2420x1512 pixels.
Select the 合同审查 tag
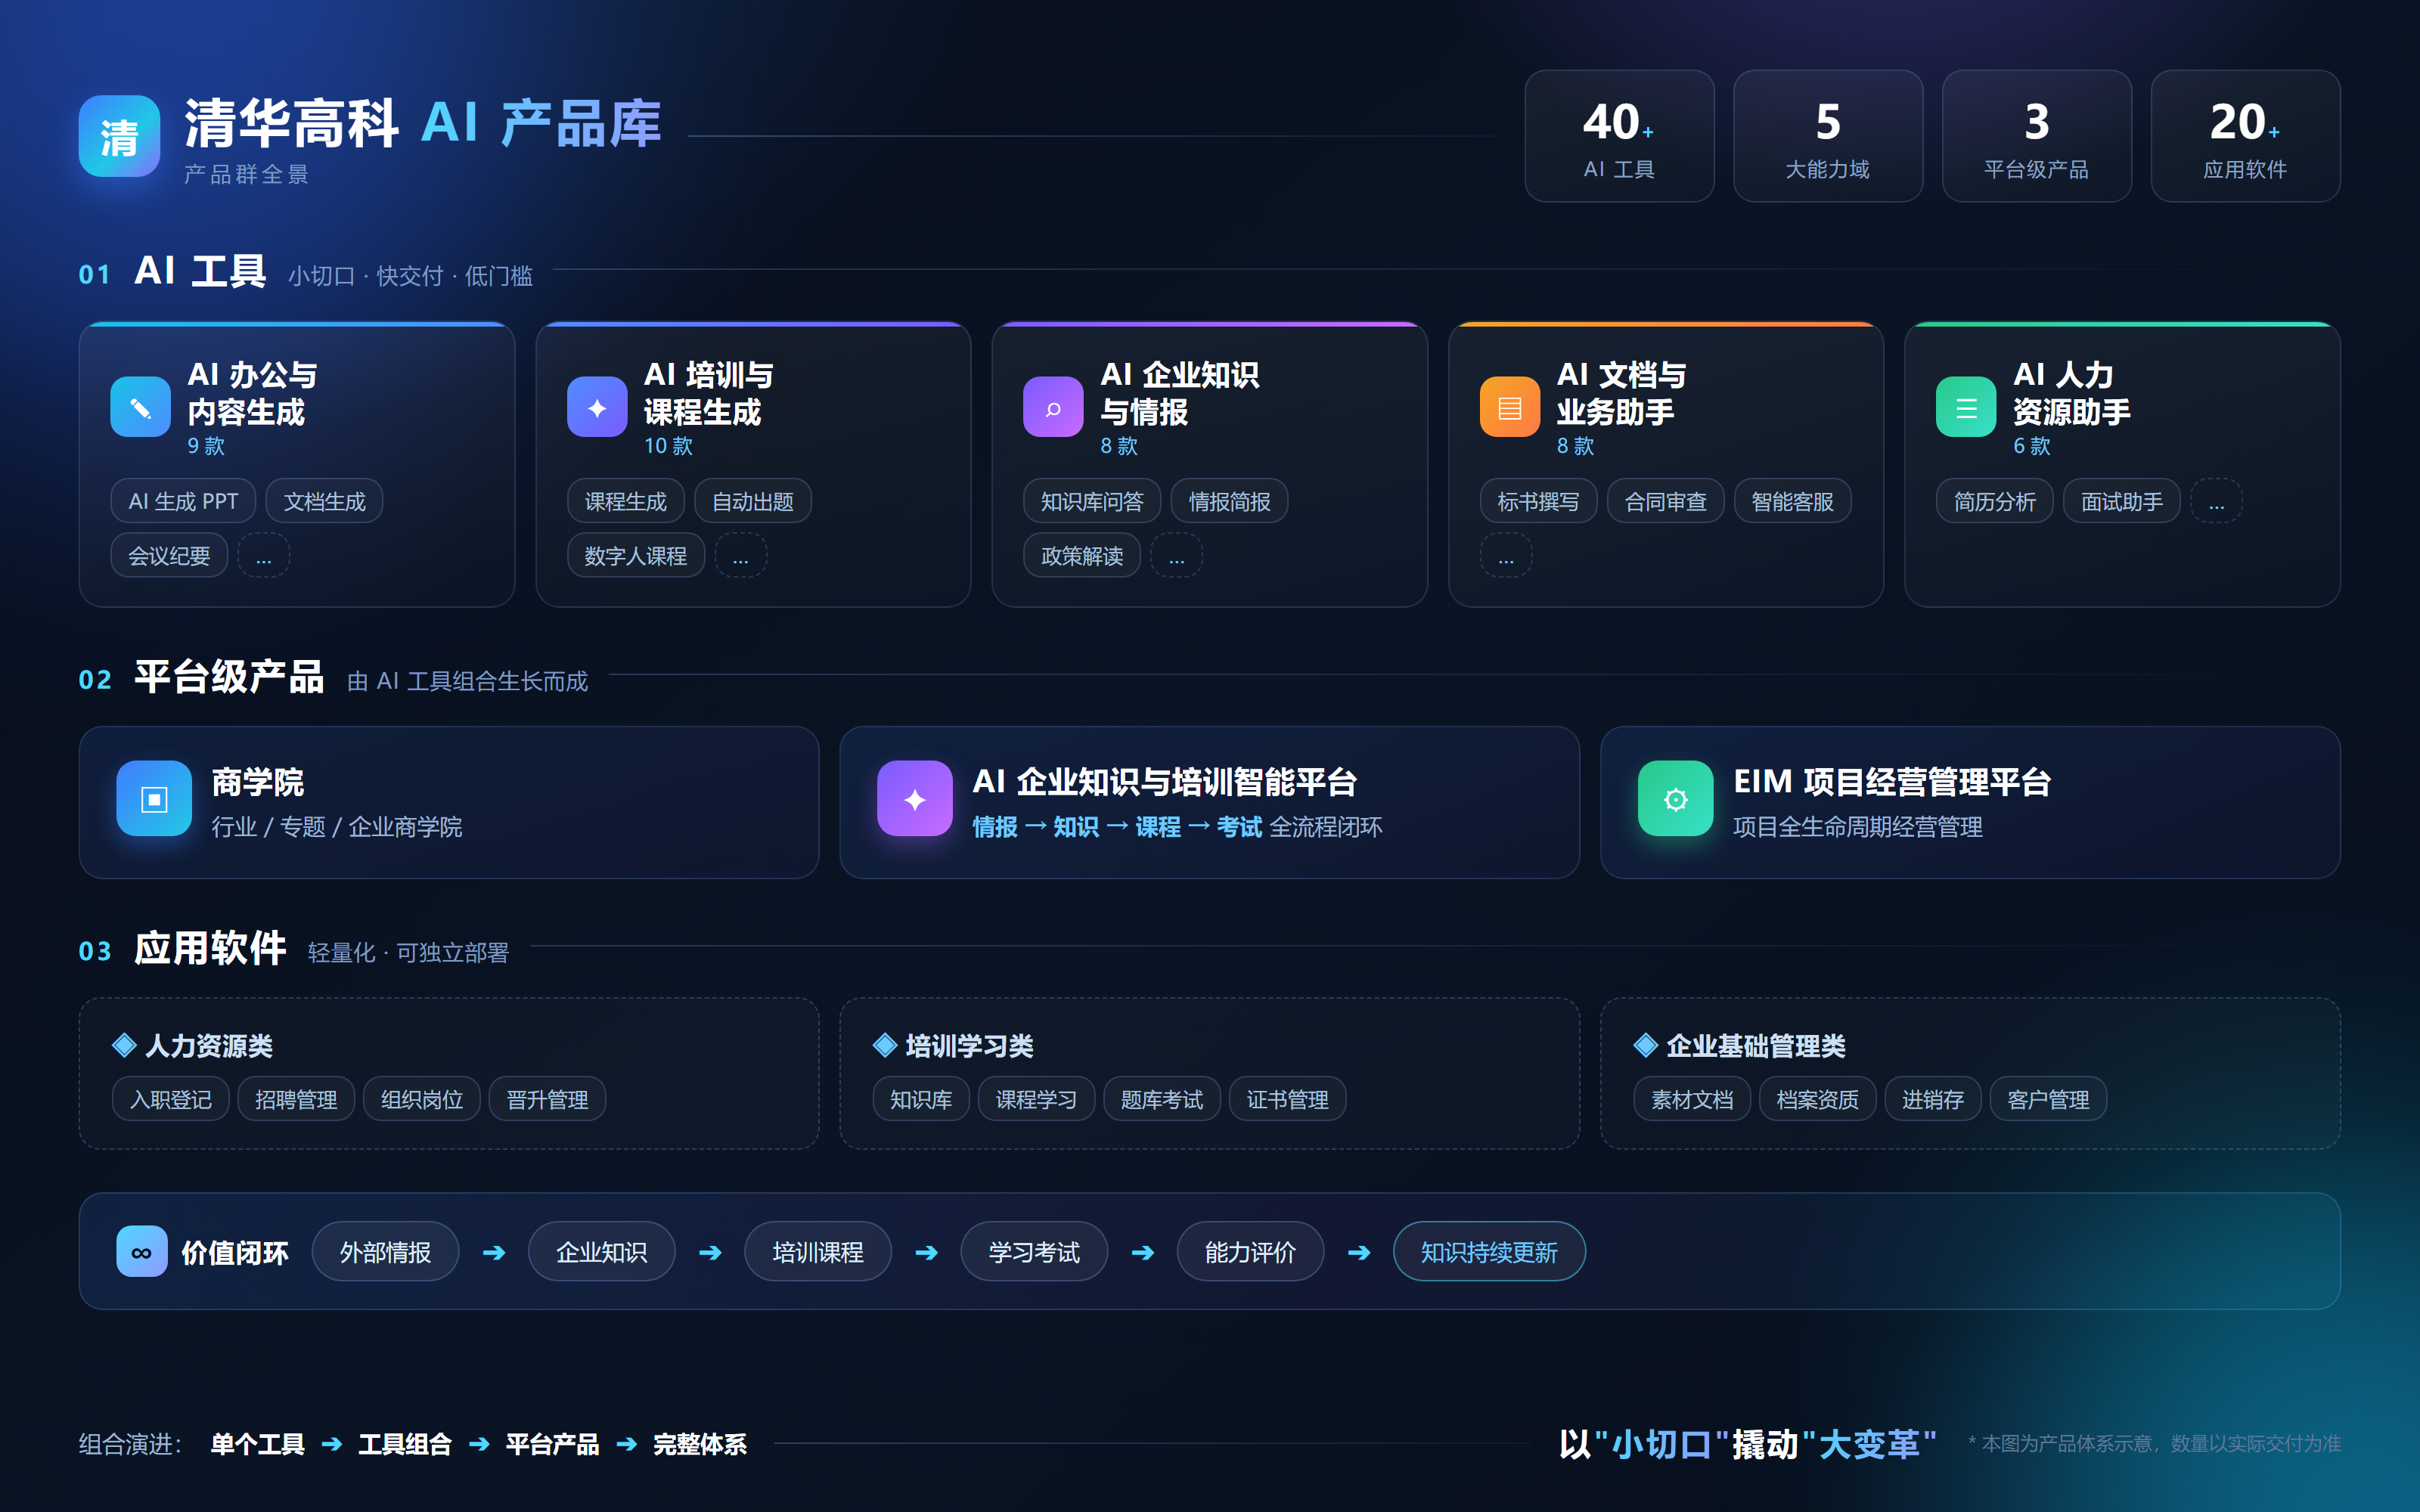[1665, 501]
